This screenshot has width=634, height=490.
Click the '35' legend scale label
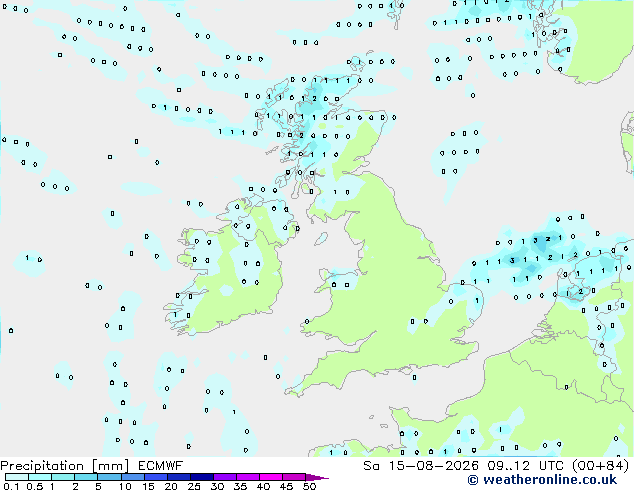(x=240, y=486)
